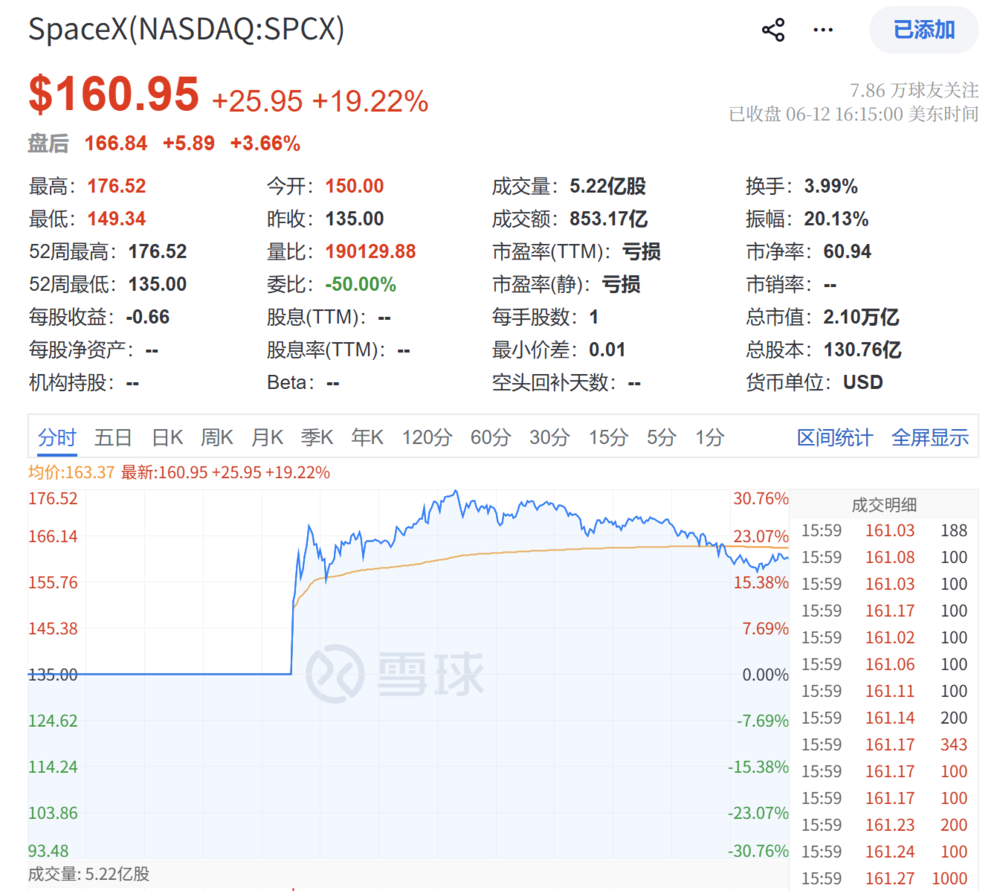The image size is (1000, 891).
Task: Select the 120分 chart interval
Action: point(427,438)
